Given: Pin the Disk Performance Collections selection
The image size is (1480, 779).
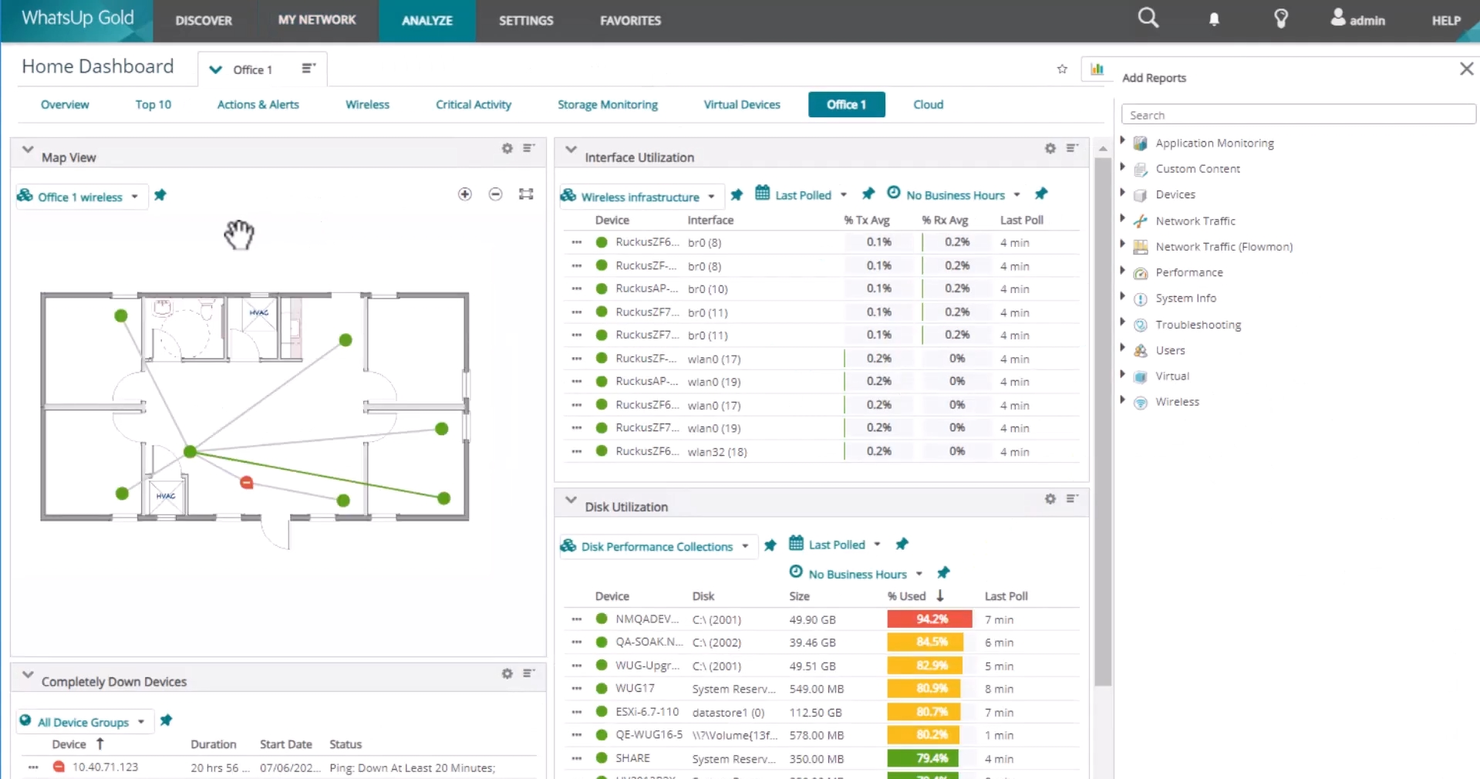Looking at the screenshot, I should click(x=770, y=545).
